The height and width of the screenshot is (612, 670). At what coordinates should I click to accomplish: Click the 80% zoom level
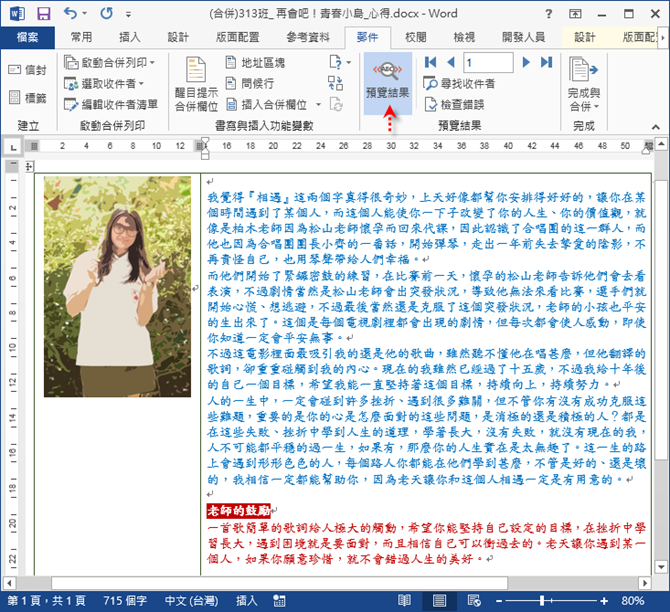[632, 601]
